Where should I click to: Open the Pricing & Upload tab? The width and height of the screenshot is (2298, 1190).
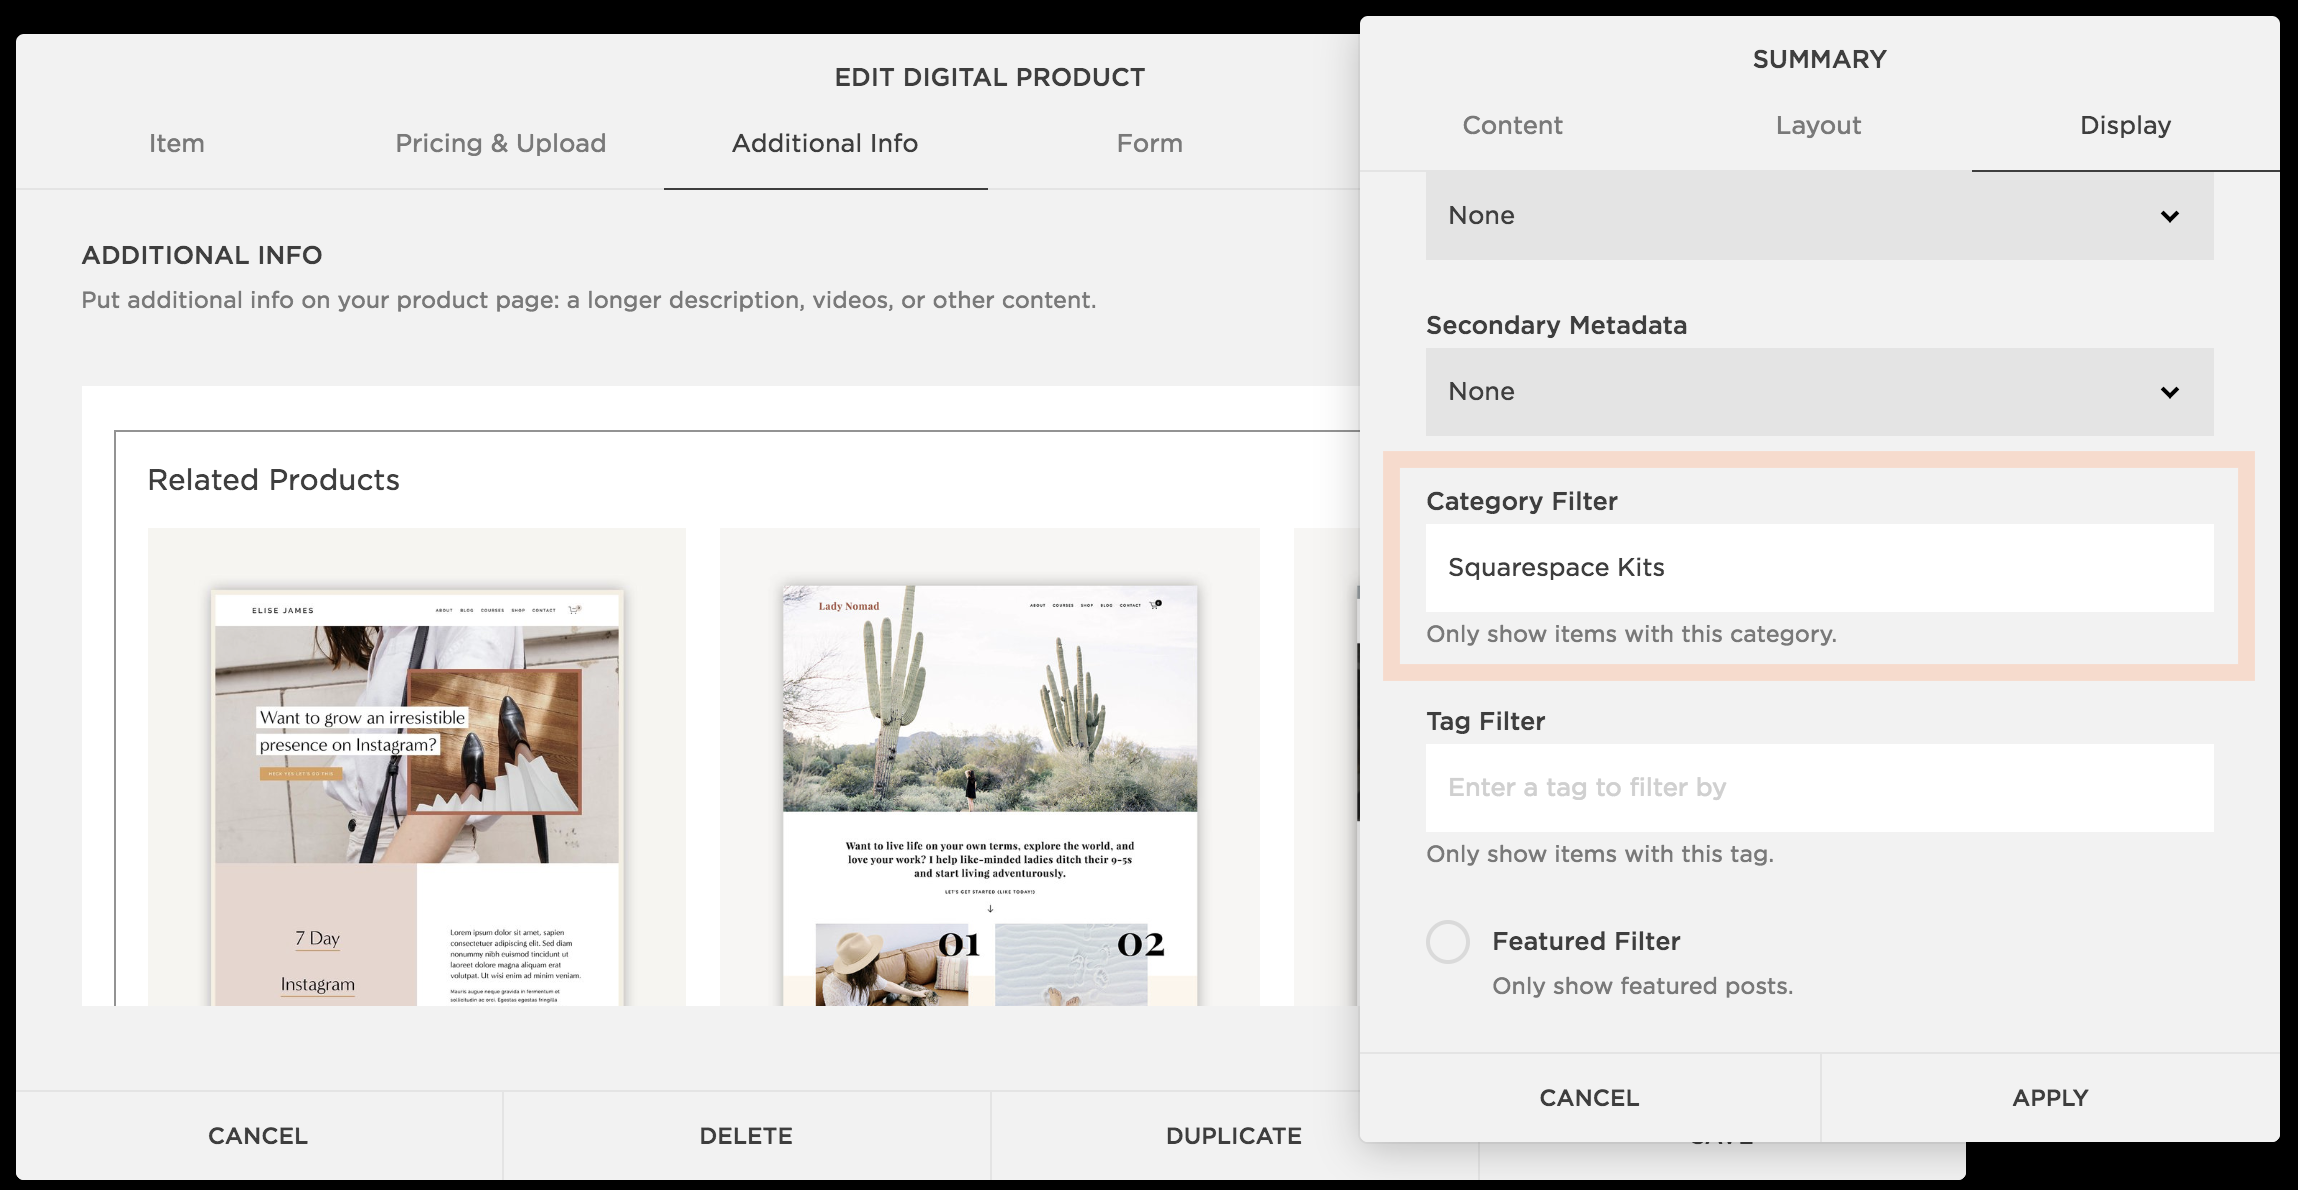(x=500, y=143)
